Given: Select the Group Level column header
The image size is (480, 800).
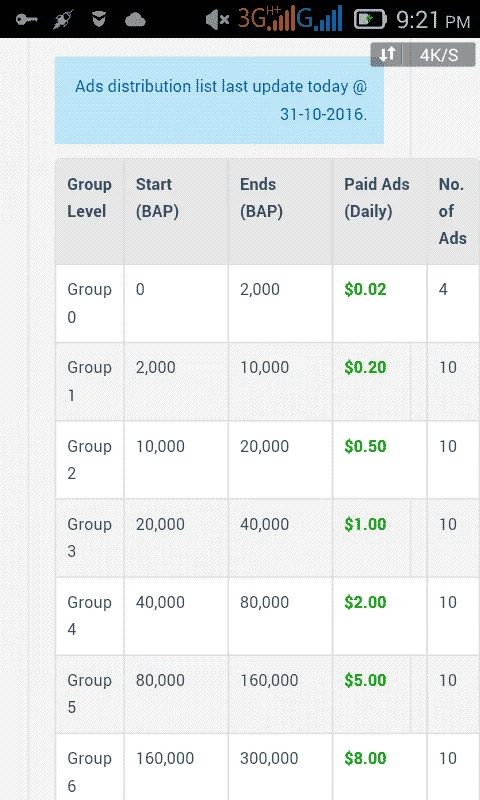Looking at the screenshot, I should (x=89, y=198).
